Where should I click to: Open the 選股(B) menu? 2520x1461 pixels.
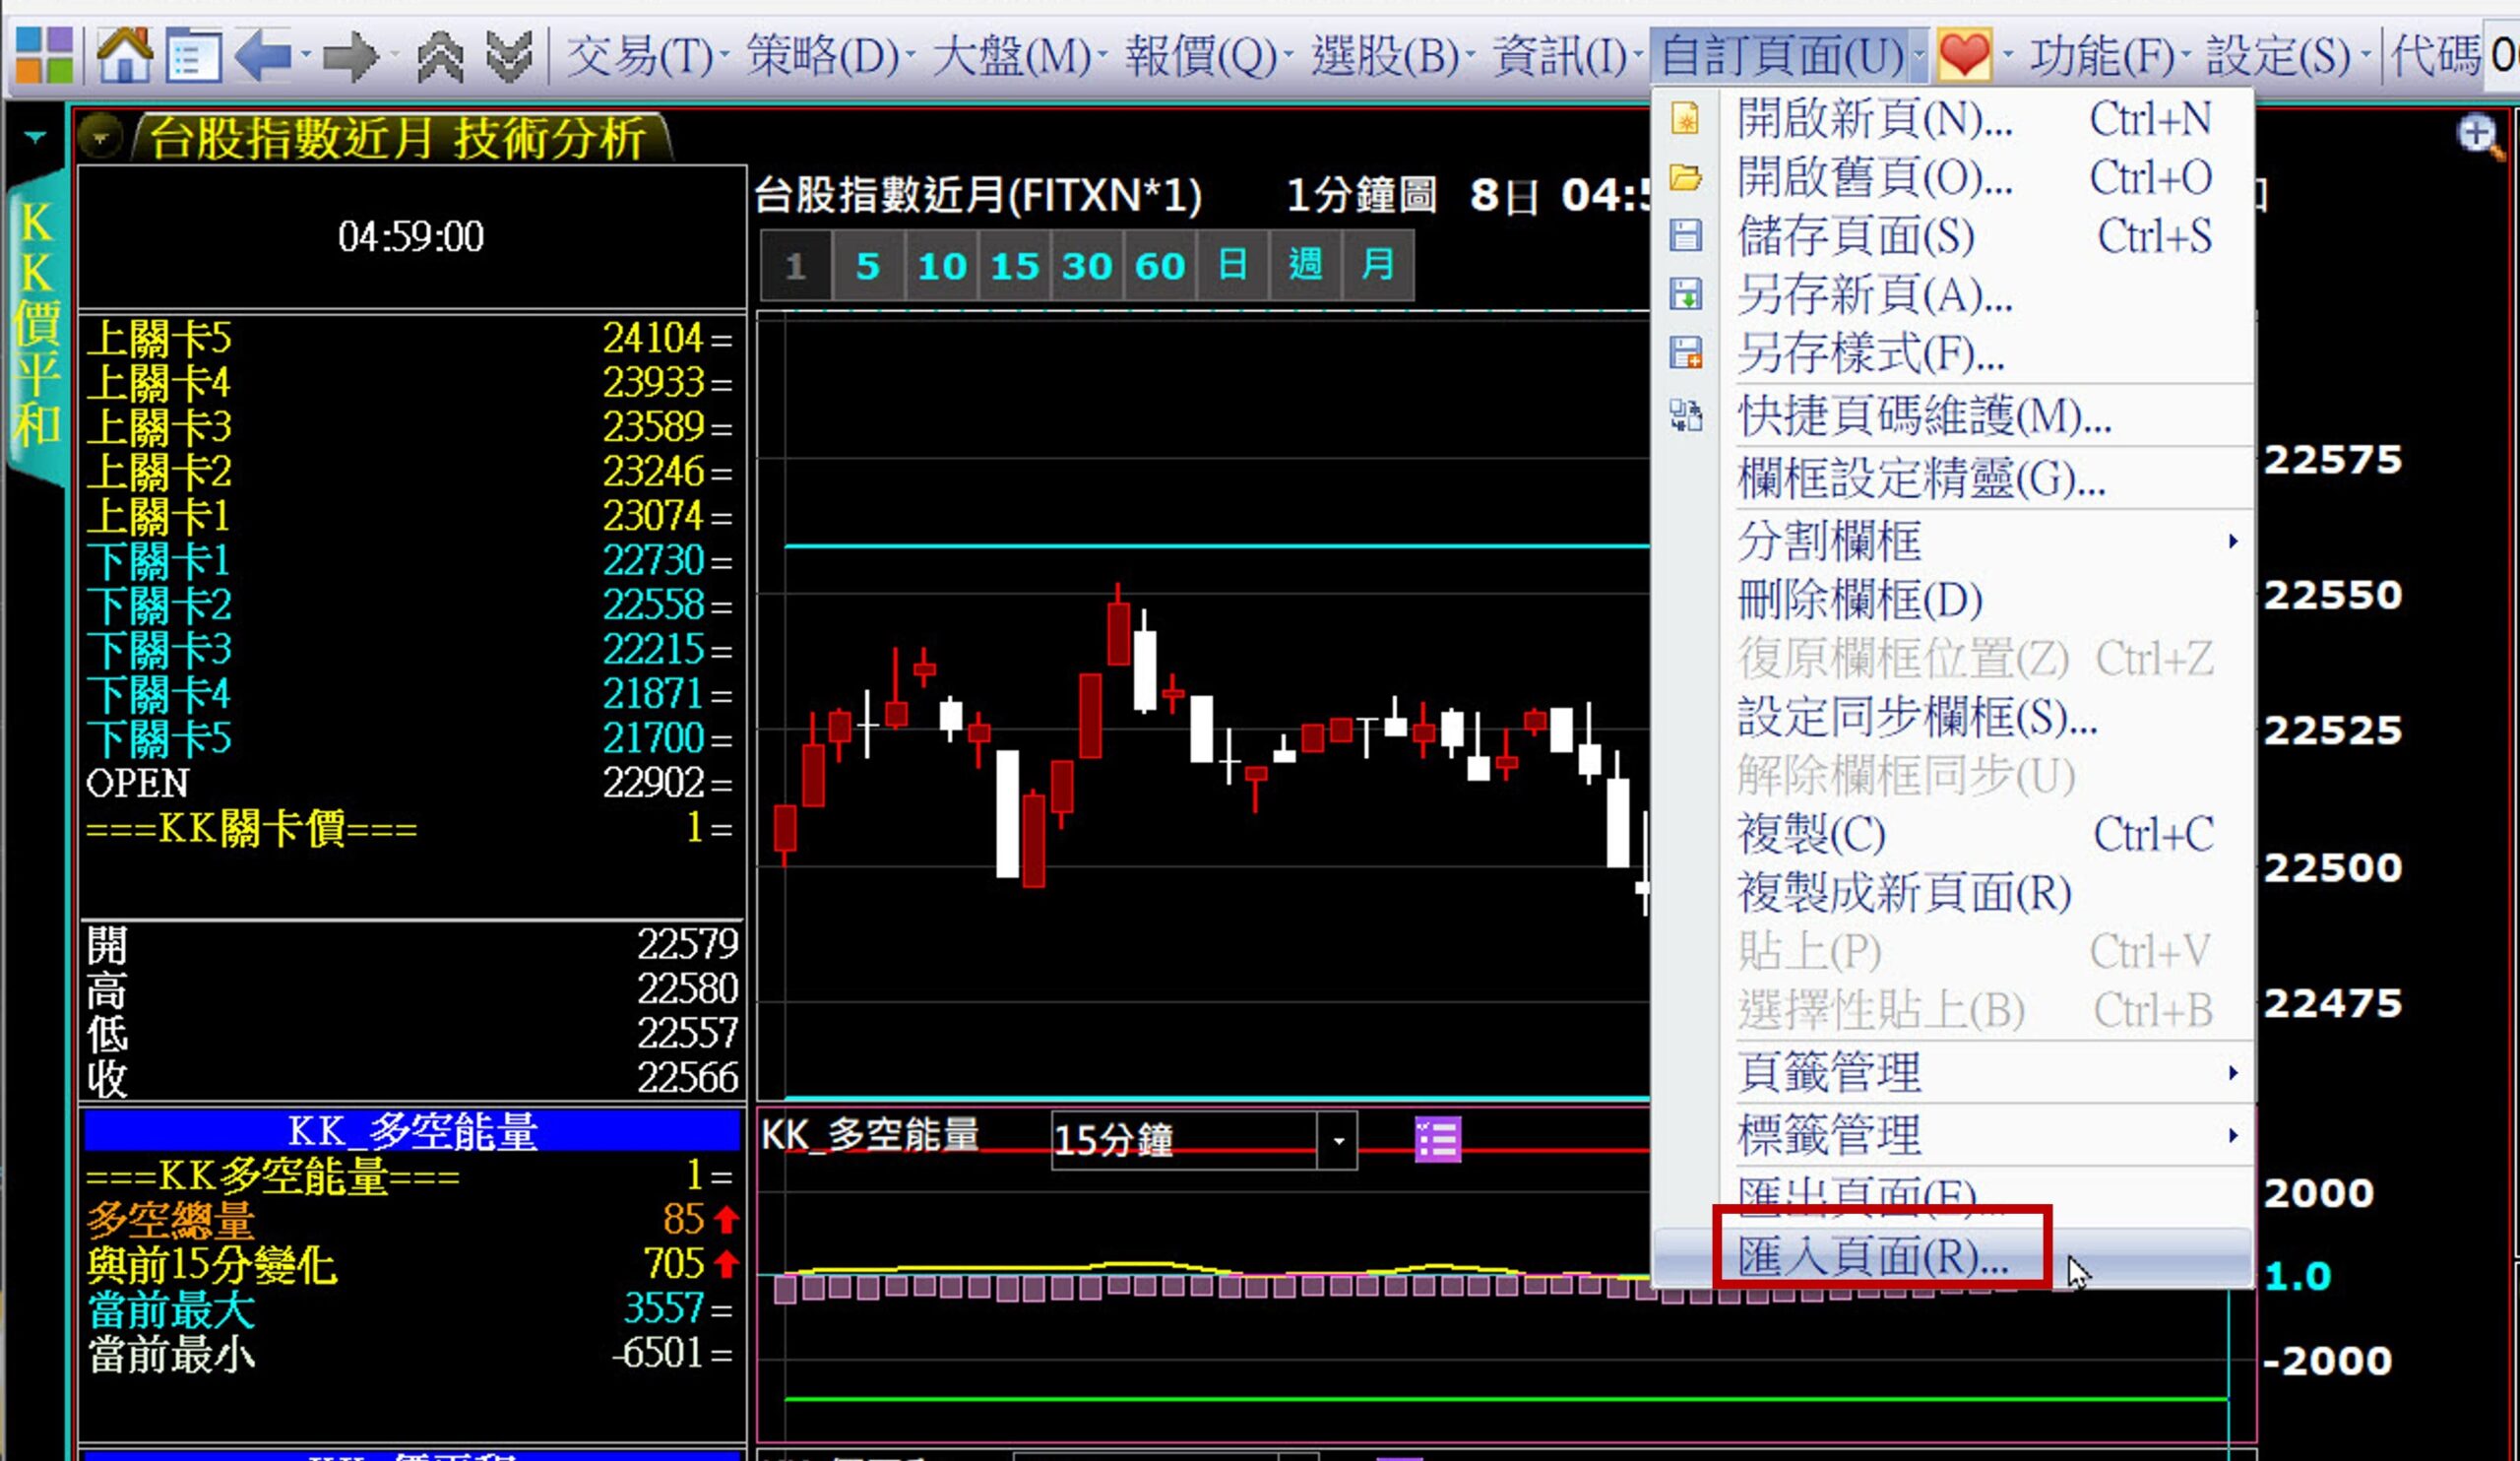click(1385, 56)
